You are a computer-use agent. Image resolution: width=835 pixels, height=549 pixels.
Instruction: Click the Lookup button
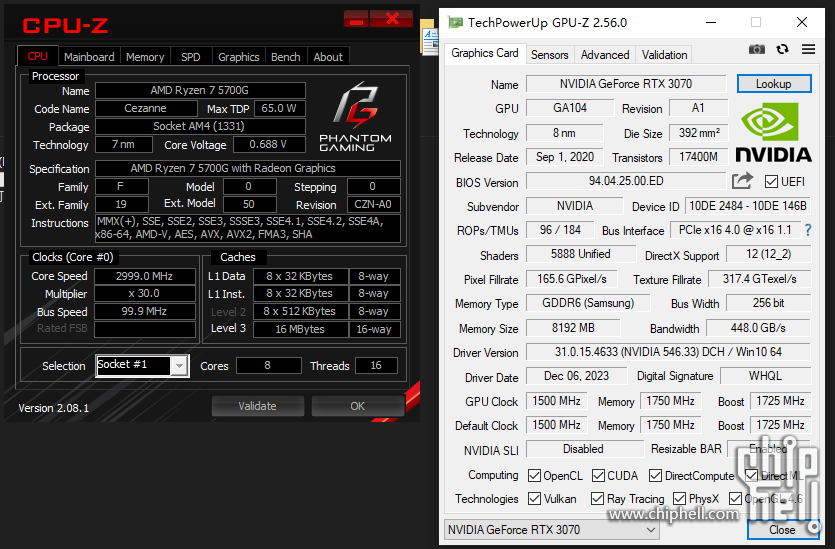point(774,84)
